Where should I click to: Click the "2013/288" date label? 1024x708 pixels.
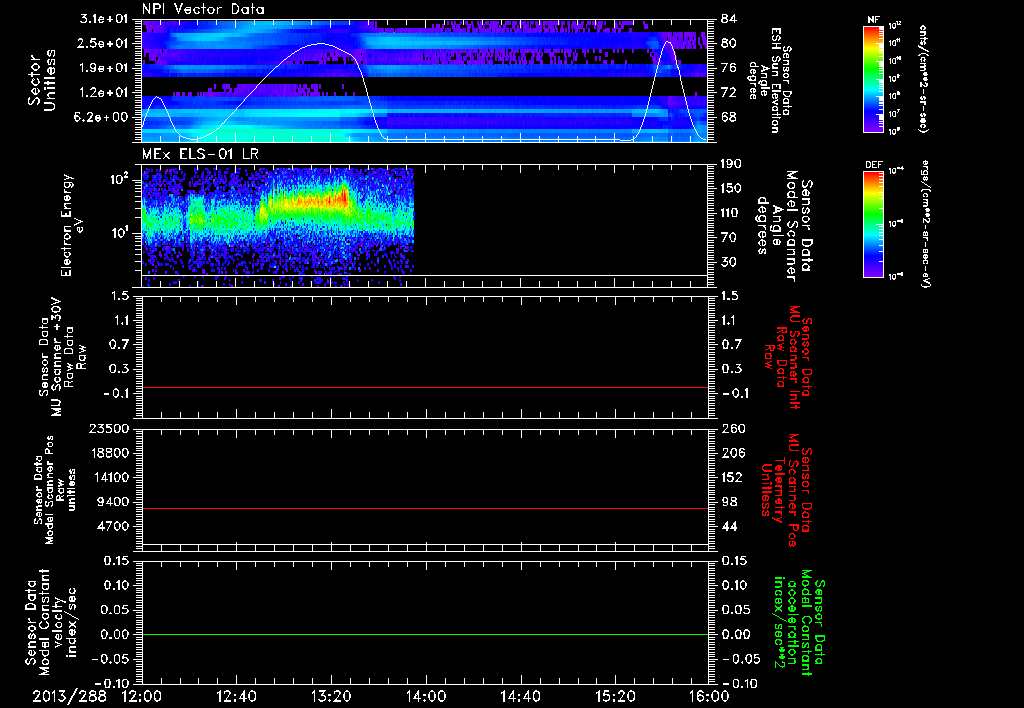(69, 696)
